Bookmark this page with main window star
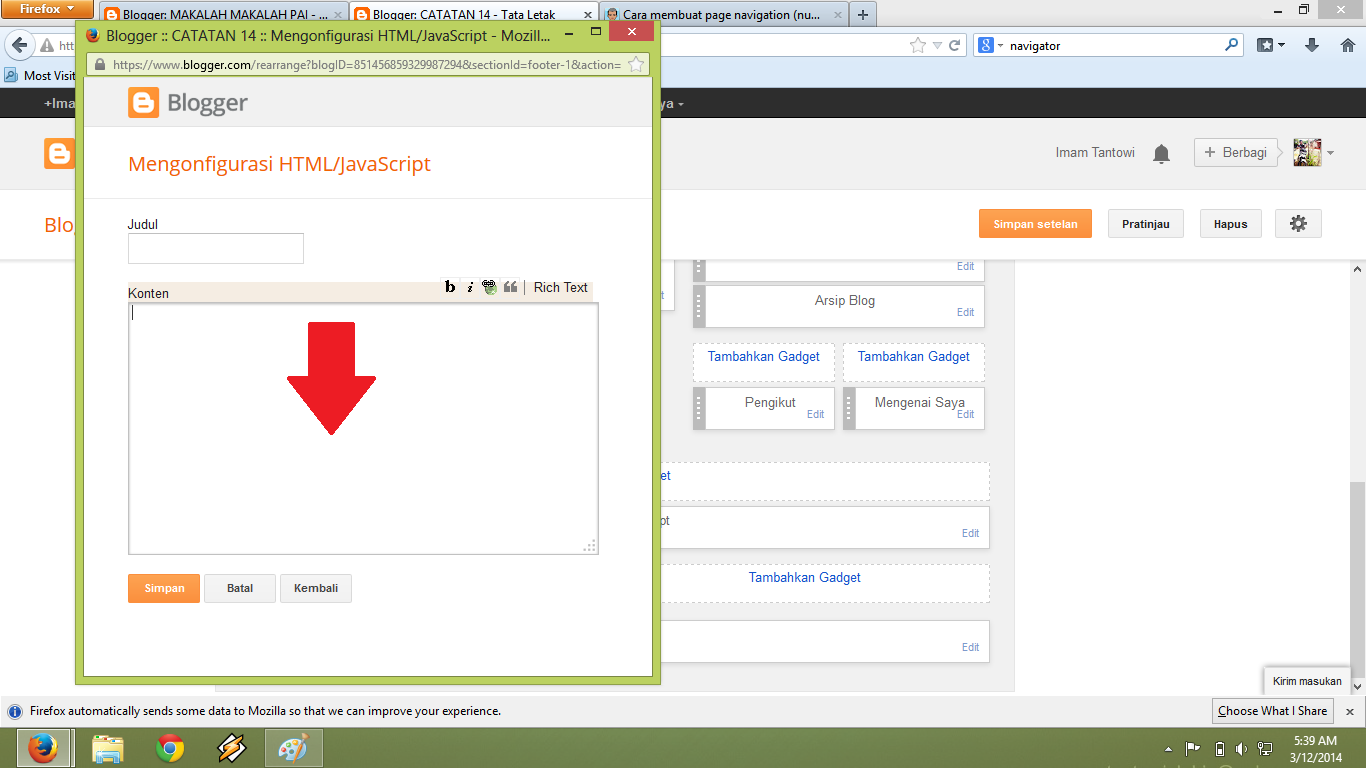The height and width of the screenshot is (768, 1366). click(918, 45)
